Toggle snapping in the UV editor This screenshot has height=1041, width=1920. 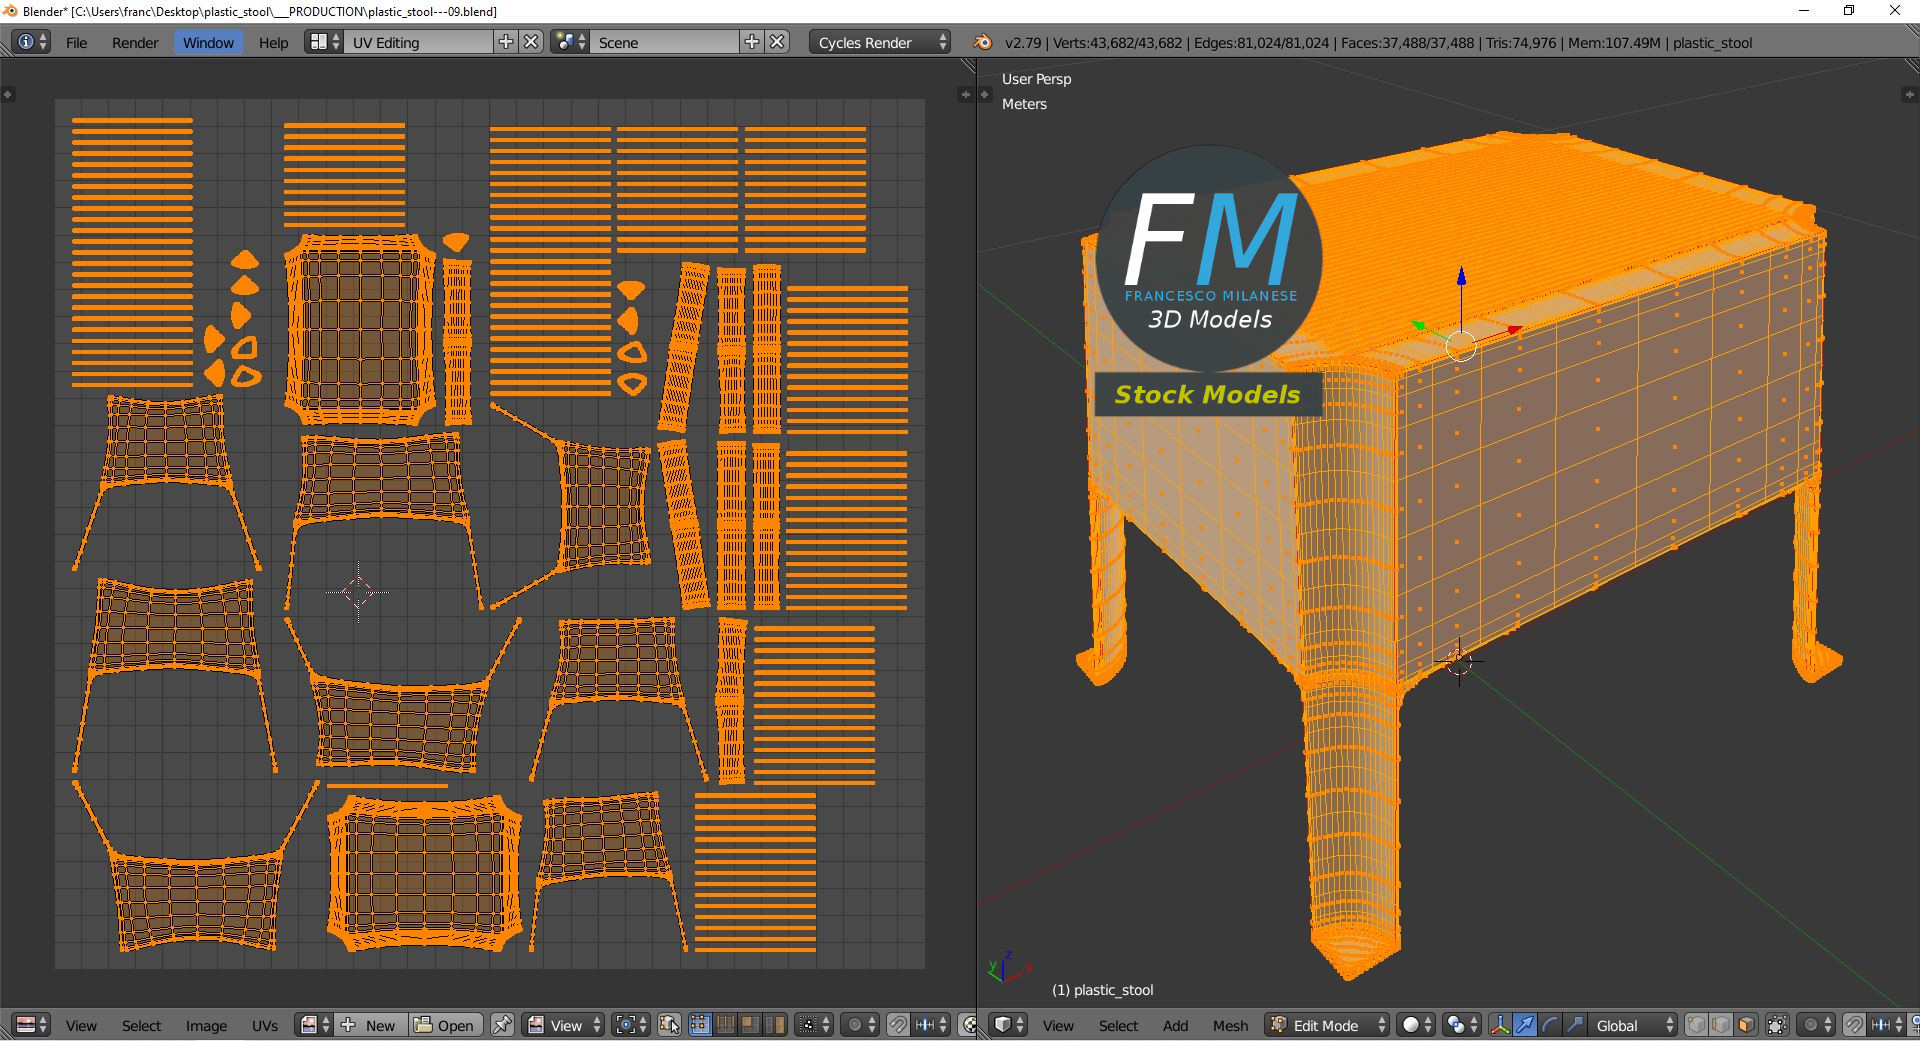coord(898,1025)
